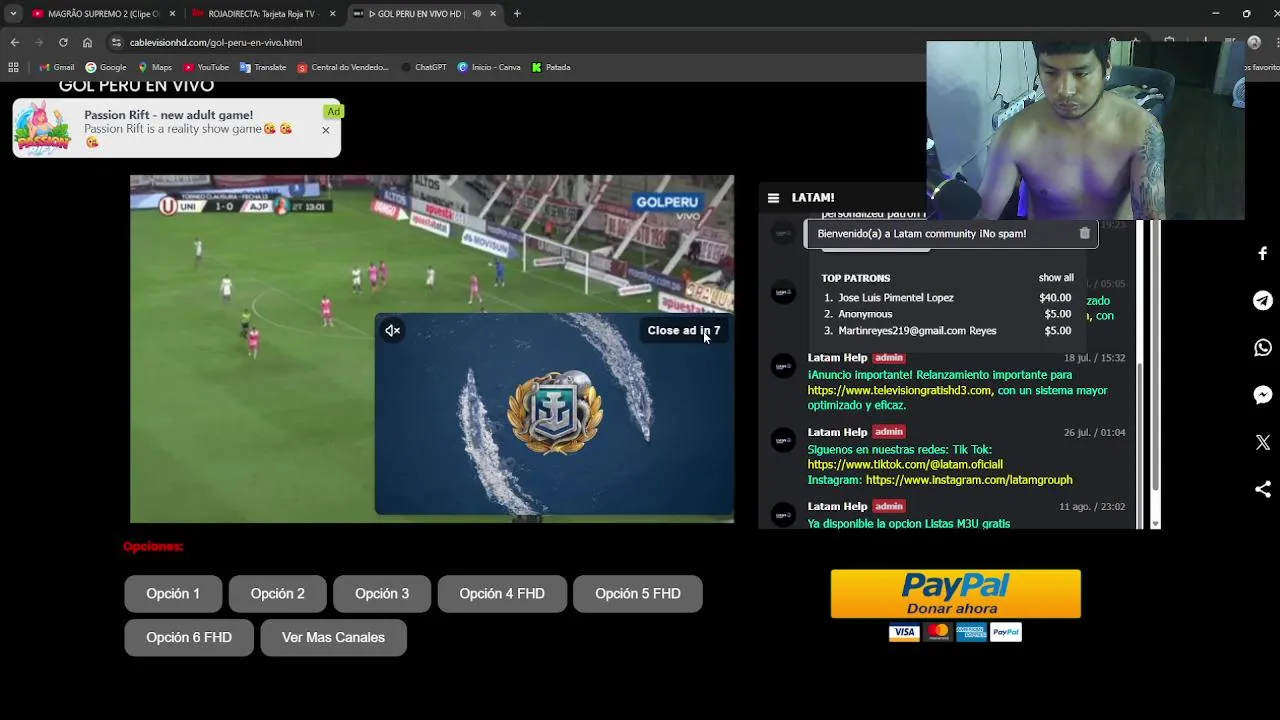Screen dimensions: 1280x720
Task: Close the GOL PERU EN VIVO tab
Action: (493, 14)
